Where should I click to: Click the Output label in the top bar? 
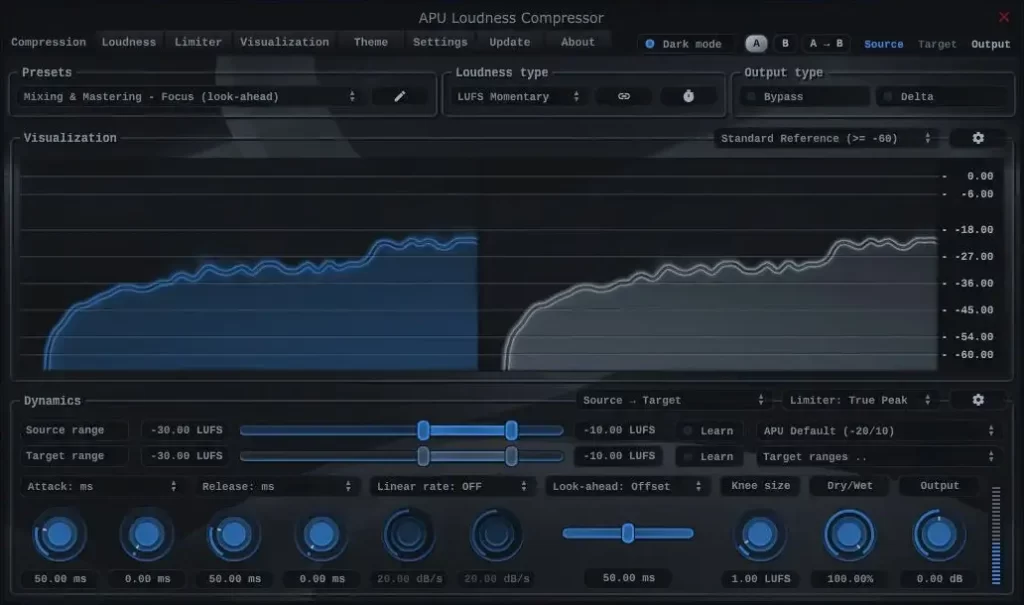click(991, 43)
